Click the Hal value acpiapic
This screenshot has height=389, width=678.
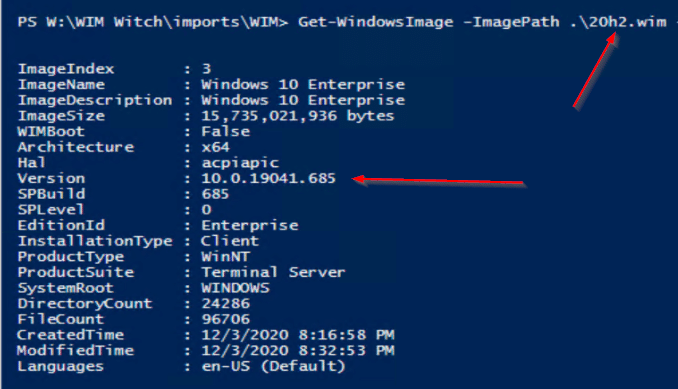(240, 163)
